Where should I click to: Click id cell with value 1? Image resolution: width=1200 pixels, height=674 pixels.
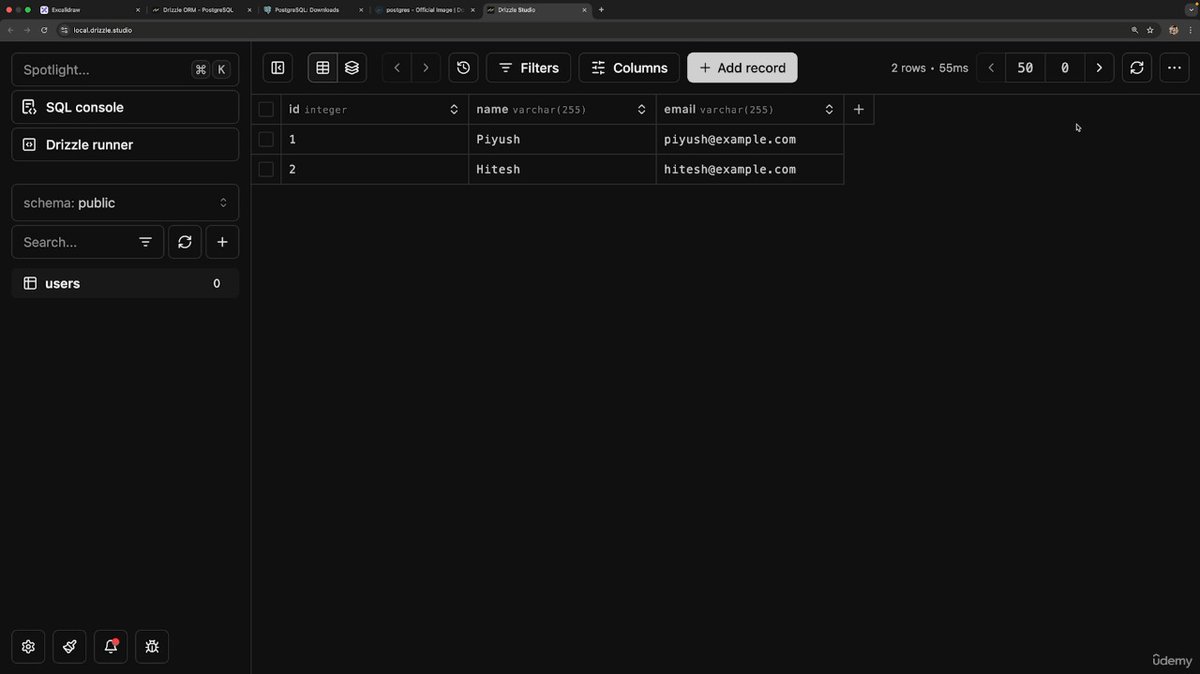tap(375, 139)
